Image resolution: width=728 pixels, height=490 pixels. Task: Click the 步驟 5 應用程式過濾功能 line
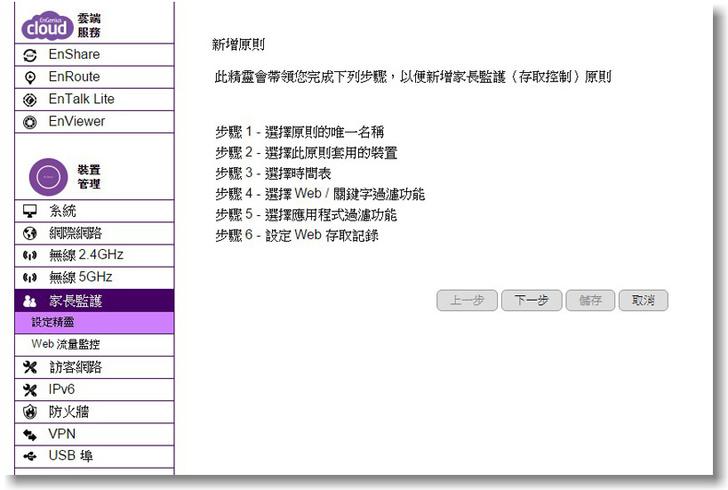coord(306,215)
